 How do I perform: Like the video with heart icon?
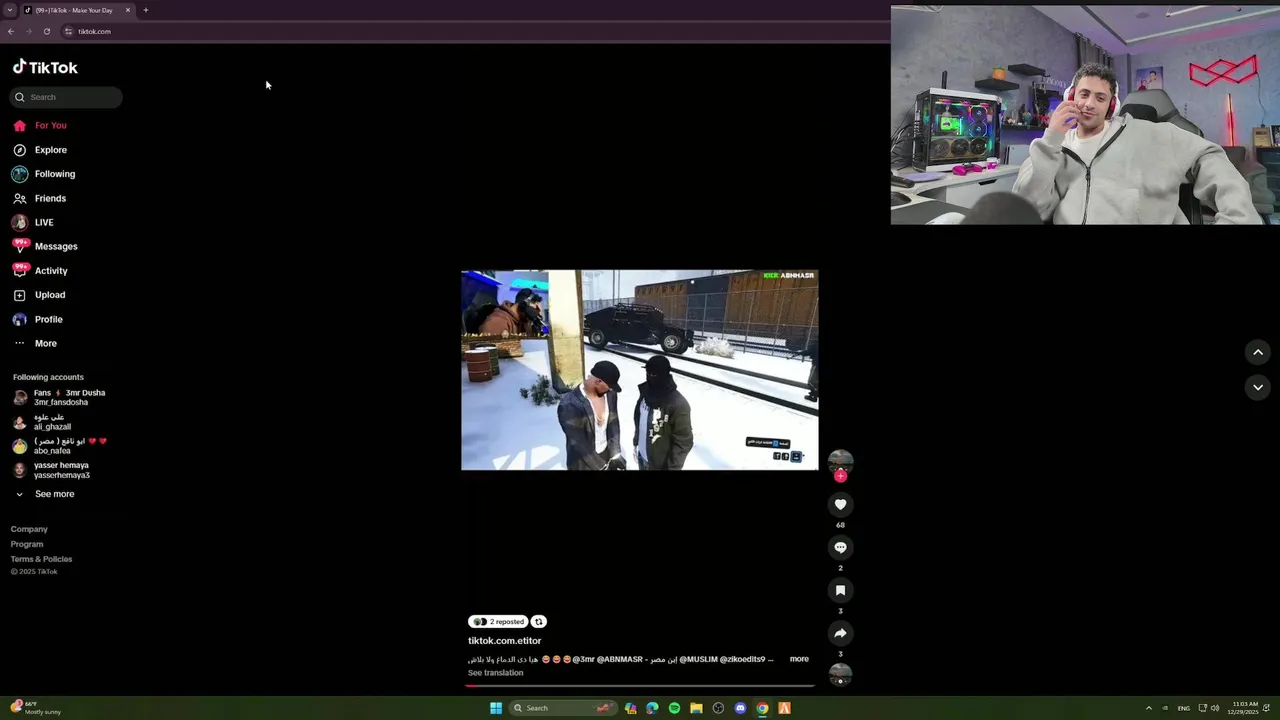tap(840, 504)
